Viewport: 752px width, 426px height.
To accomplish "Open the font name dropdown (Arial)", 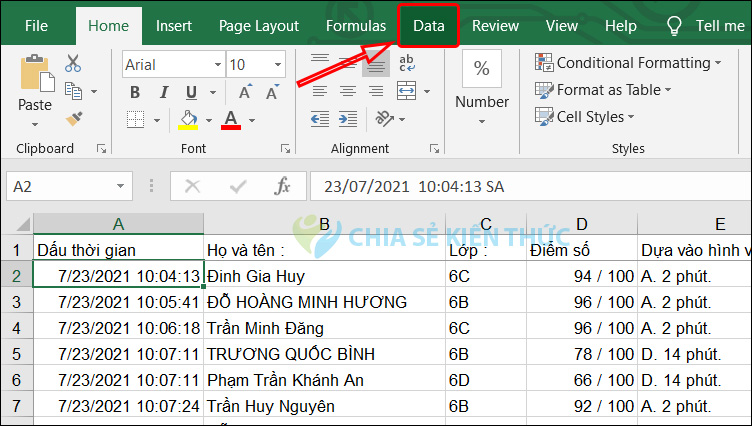I will click(218, 65).
